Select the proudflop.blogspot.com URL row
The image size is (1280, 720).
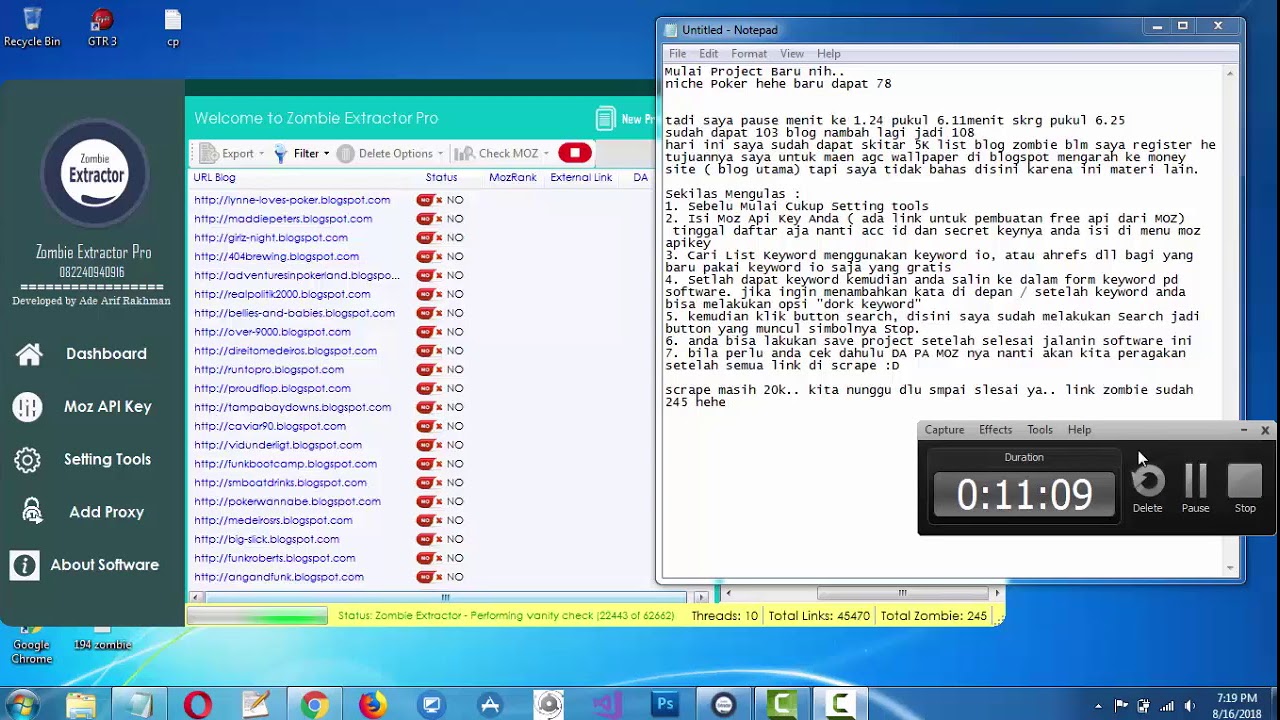[x=272, y=389]
